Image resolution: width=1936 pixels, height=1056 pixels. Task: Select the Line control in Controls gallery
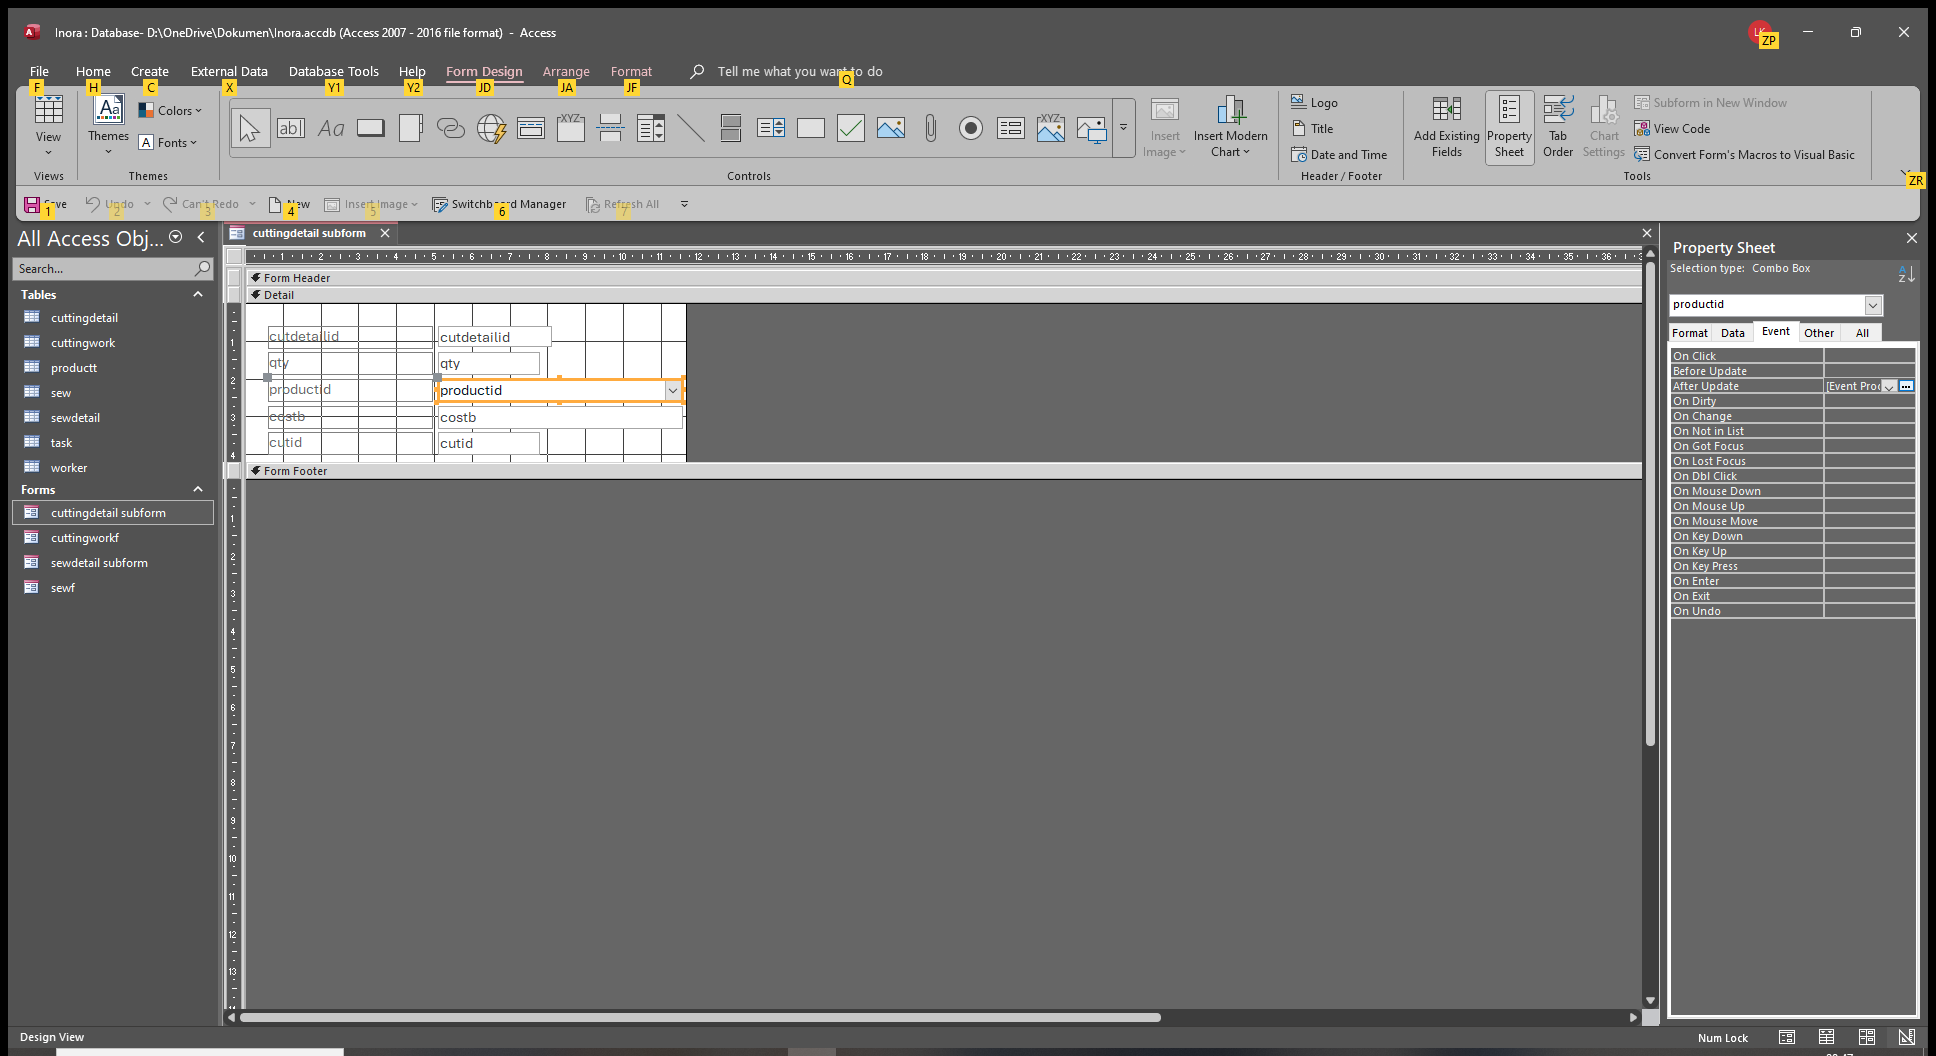pyautogui.click(x=690, y=128)
